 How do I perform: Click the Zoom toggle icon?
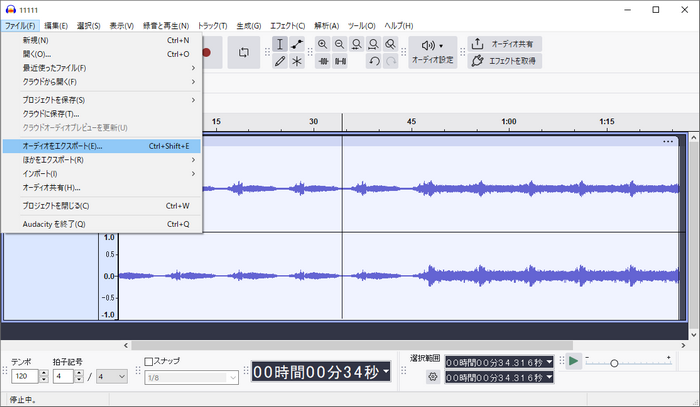pyautogui.click(x=391, y=44)
